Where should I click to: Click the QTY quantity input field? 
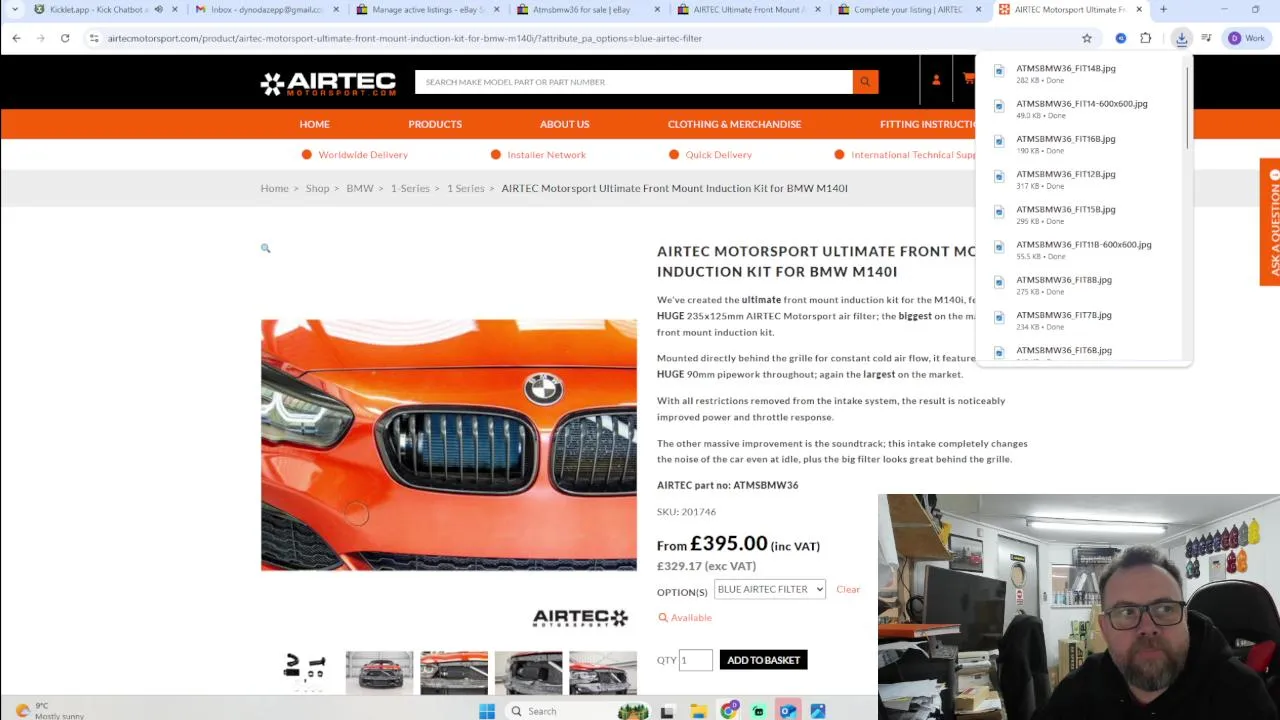(696, 660)
